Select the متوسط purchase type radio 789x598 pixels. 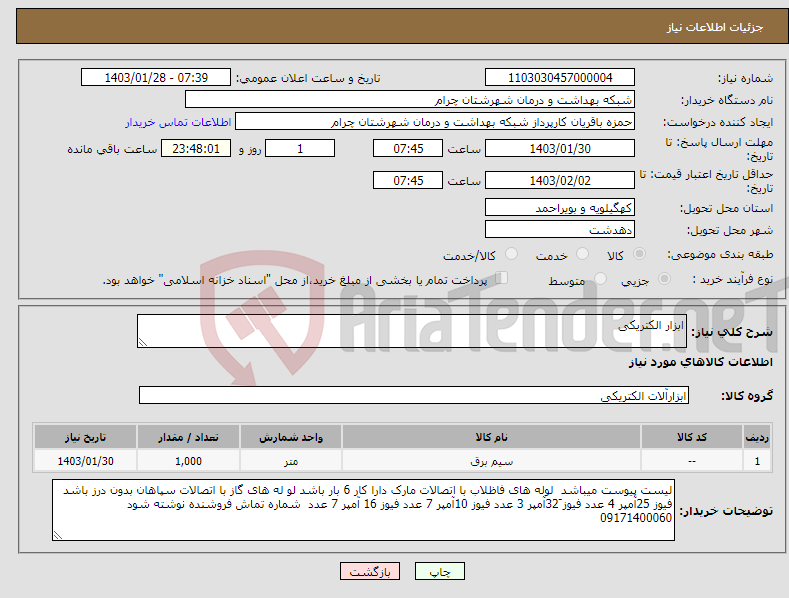click(600, 278)
